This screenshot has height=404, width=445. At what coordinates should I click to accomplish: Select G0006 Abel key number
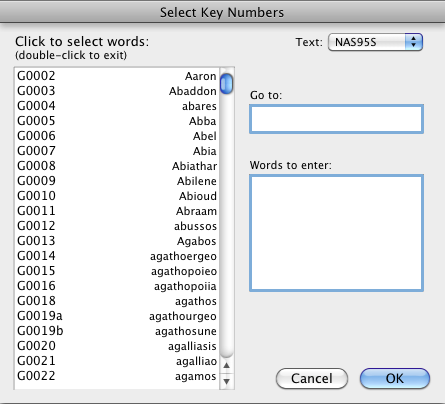click(117, 136)
